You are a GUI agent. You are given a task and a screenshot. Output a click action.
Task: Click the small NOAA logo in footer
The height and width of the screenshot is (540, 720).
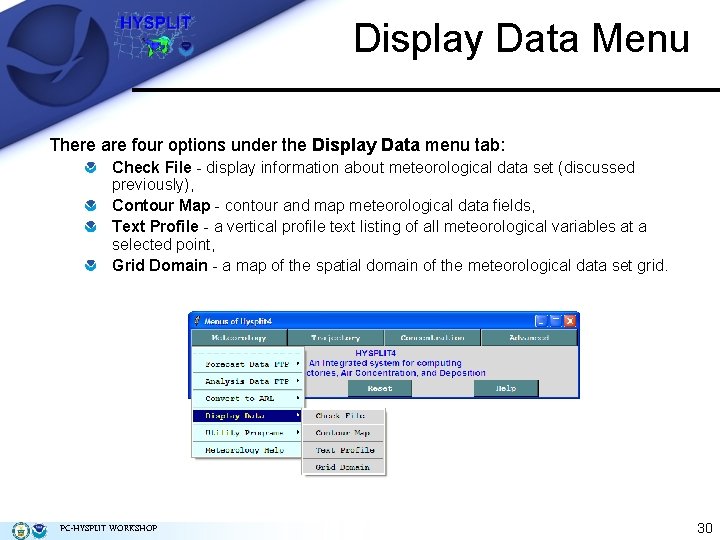[x=39, y=530]
